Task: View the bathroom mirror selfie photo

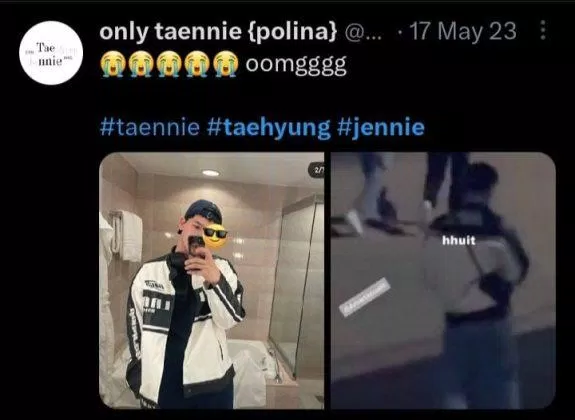Action: point(212,281)
